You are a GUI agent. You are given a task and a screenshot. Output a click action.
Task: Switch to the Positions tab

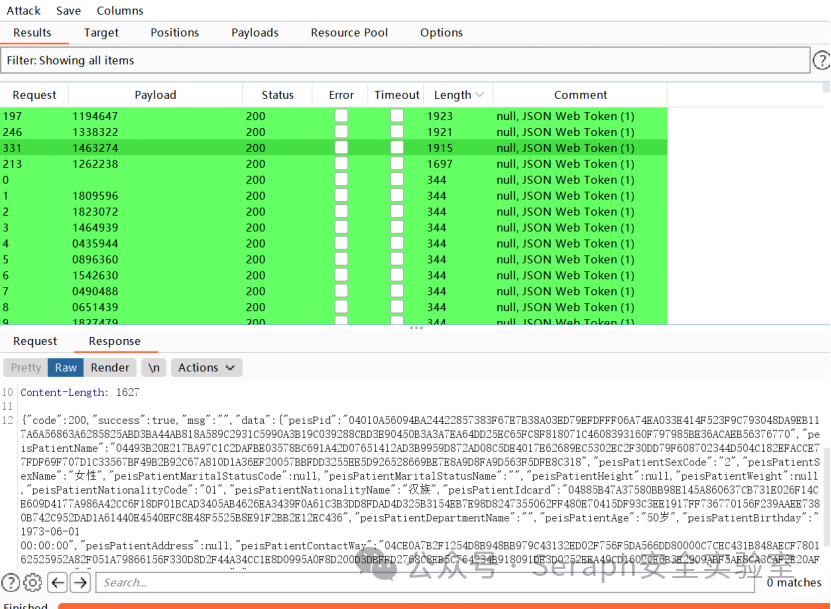[174, 32]
